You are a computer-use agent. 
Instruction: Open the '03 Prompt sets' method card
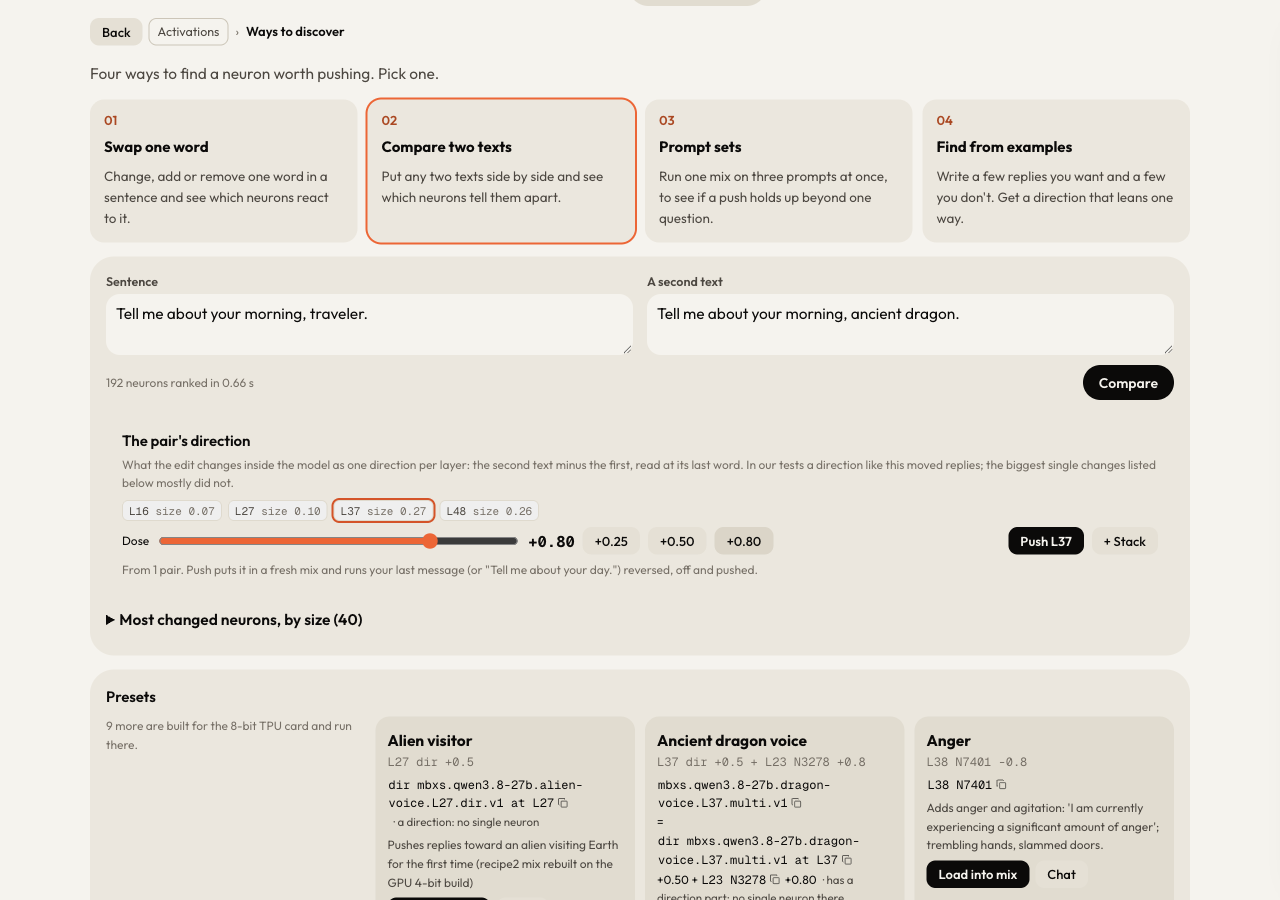pyautogui.click(x=778, y=171)
